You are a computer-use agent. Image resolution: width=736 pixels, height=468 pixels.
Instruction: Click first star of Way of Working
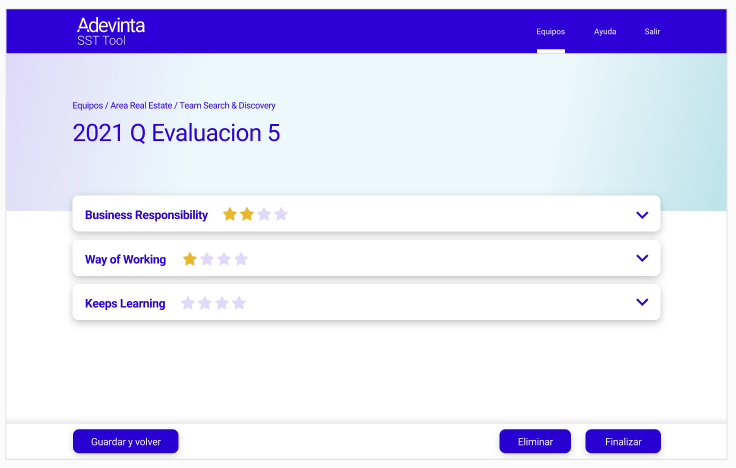pos(190,259)
